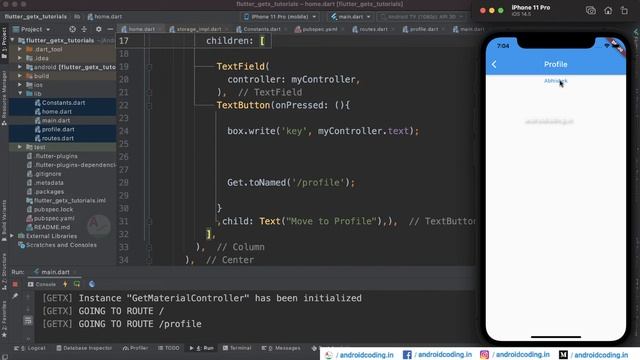Click the flutter_getx_tutorials breadcrumb

35,17
